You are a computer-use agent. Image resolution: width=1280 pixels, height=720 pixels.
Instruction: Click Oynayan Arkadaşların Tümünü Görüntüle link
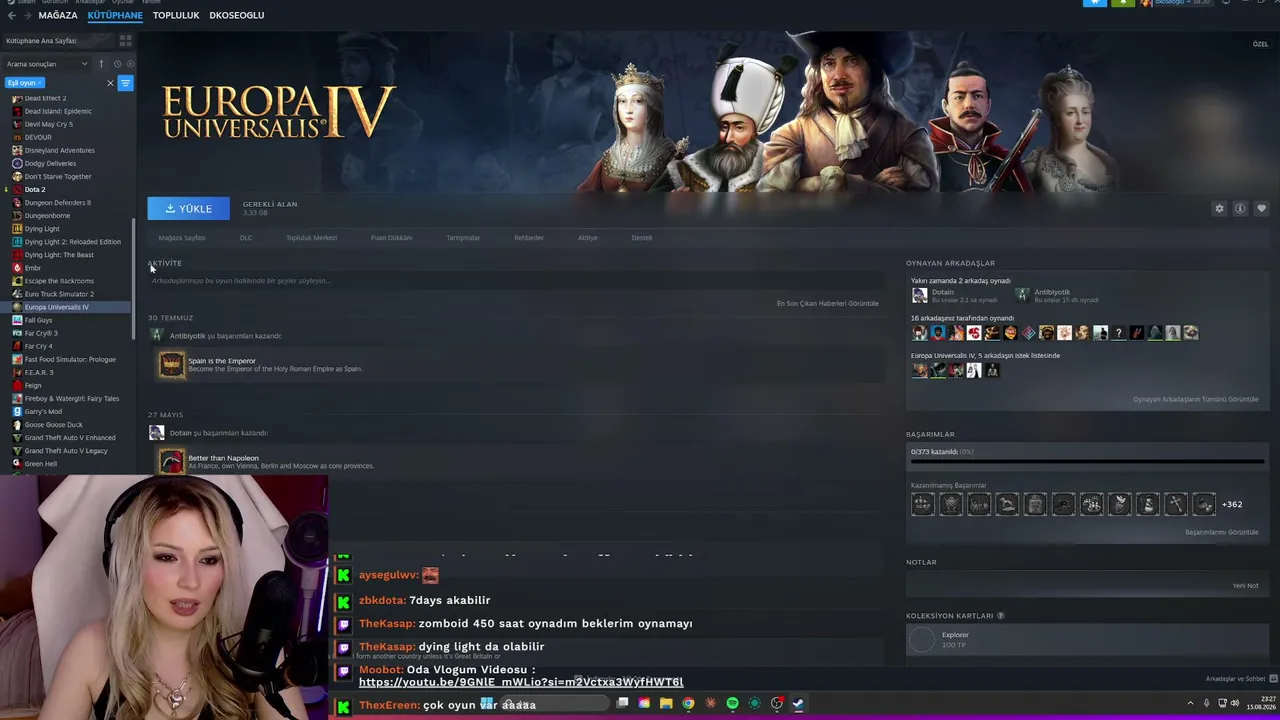point(1195,399)
